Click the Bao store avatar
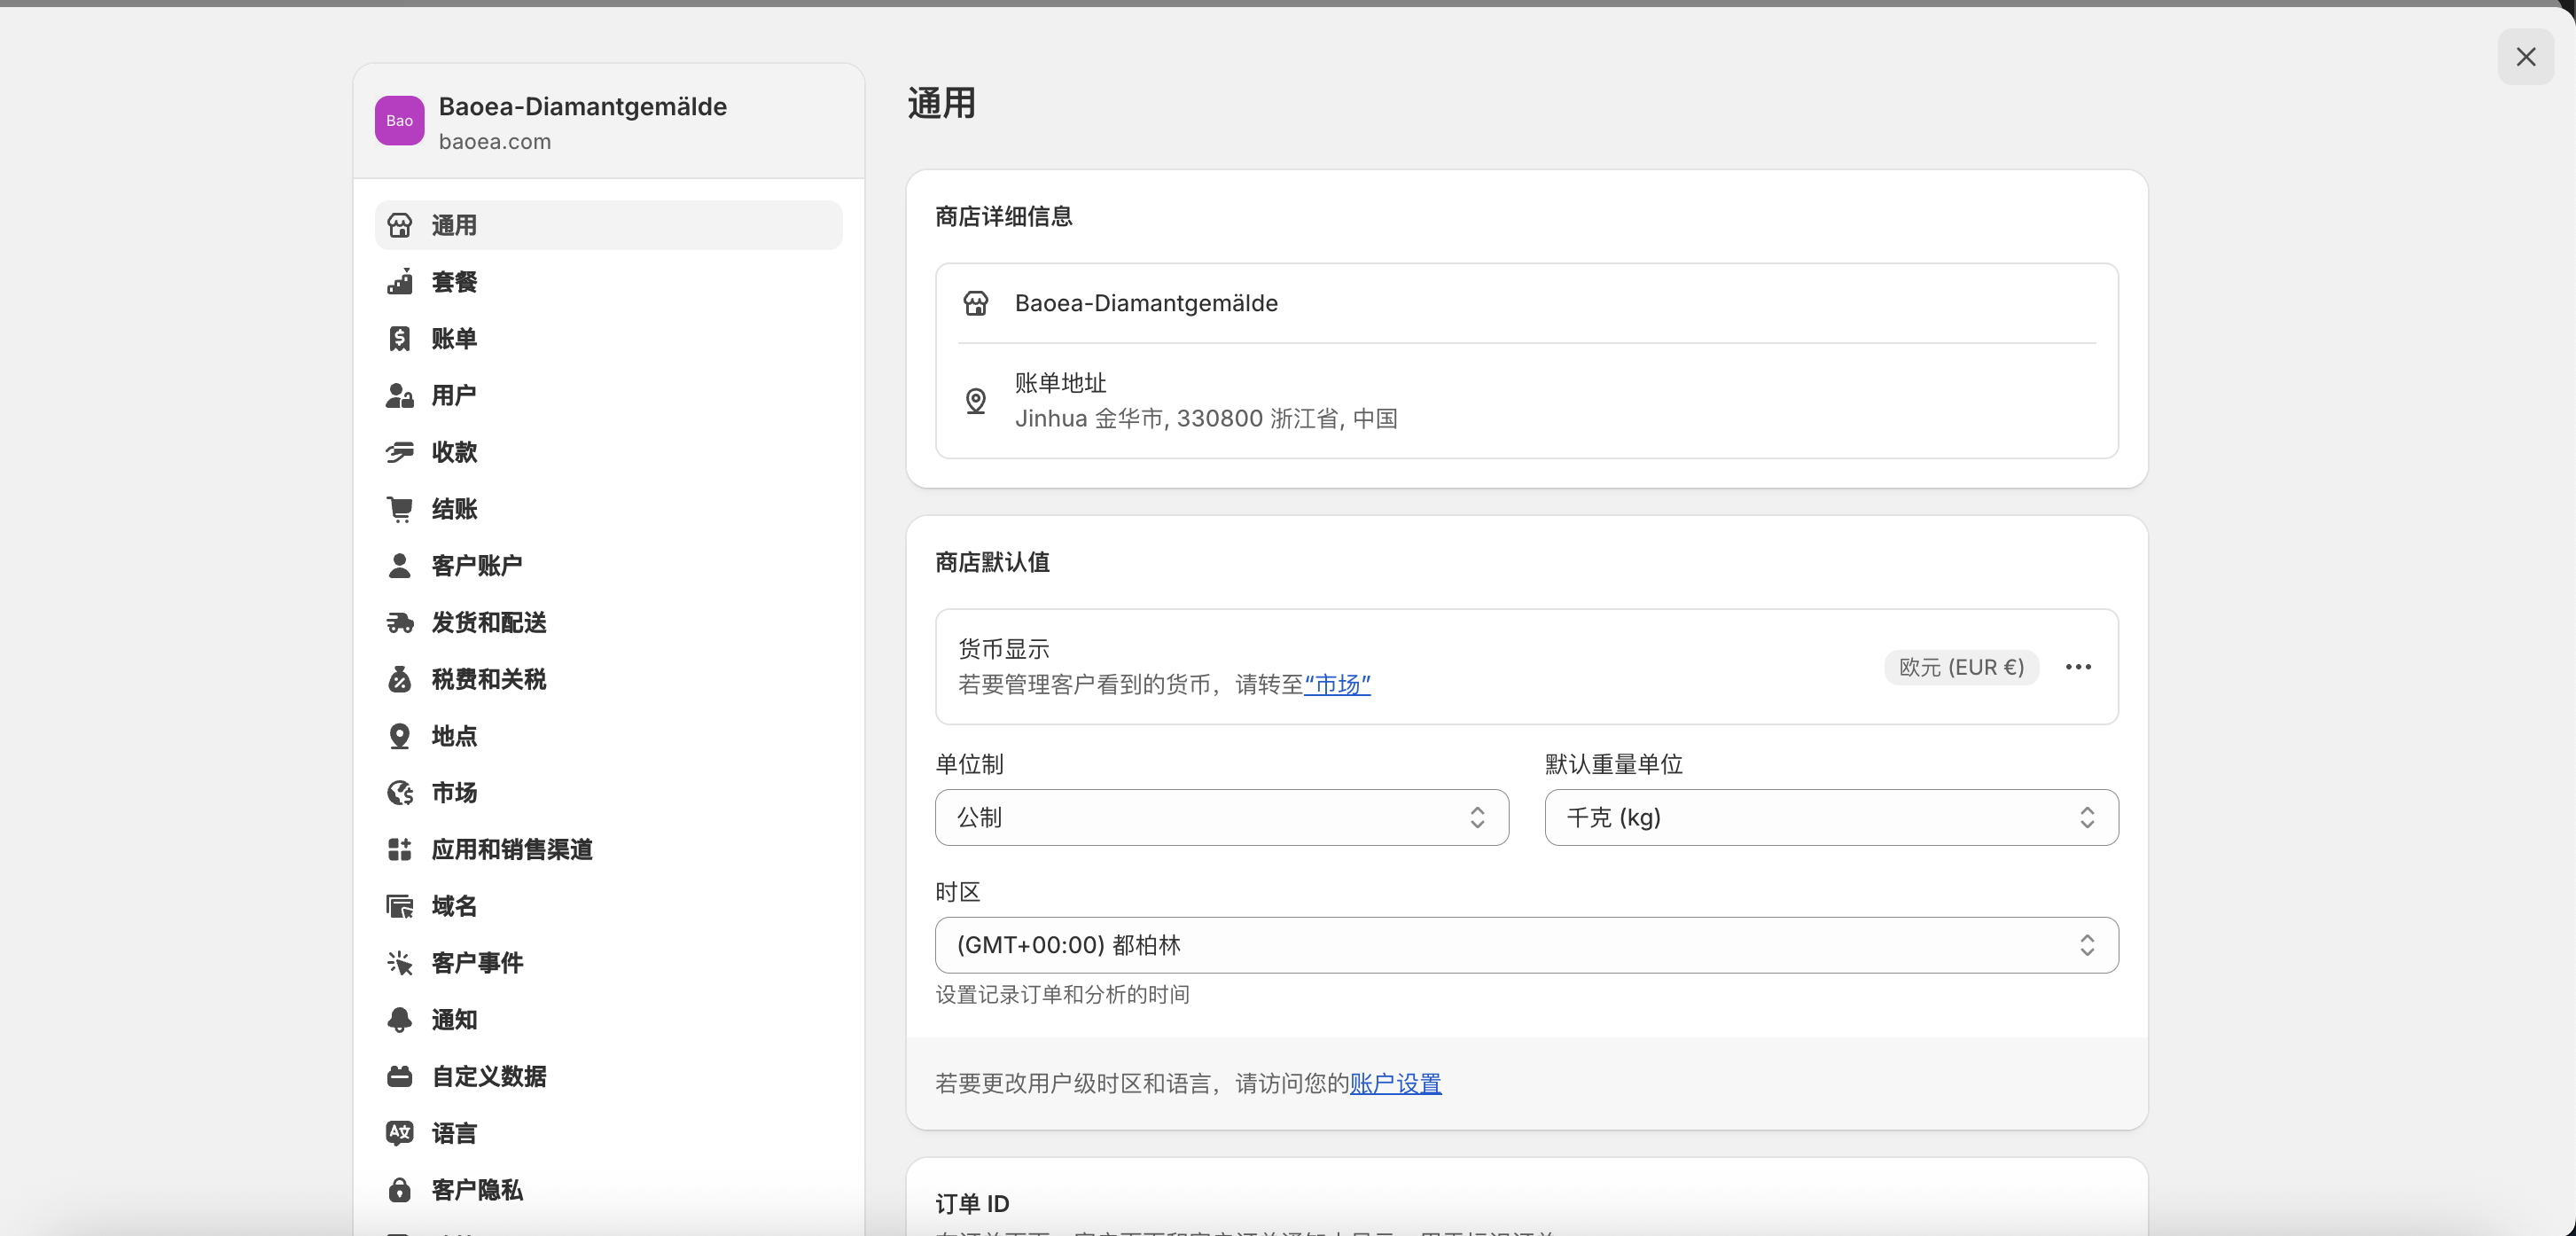2576x1236 pixels. tap(399, 121)
